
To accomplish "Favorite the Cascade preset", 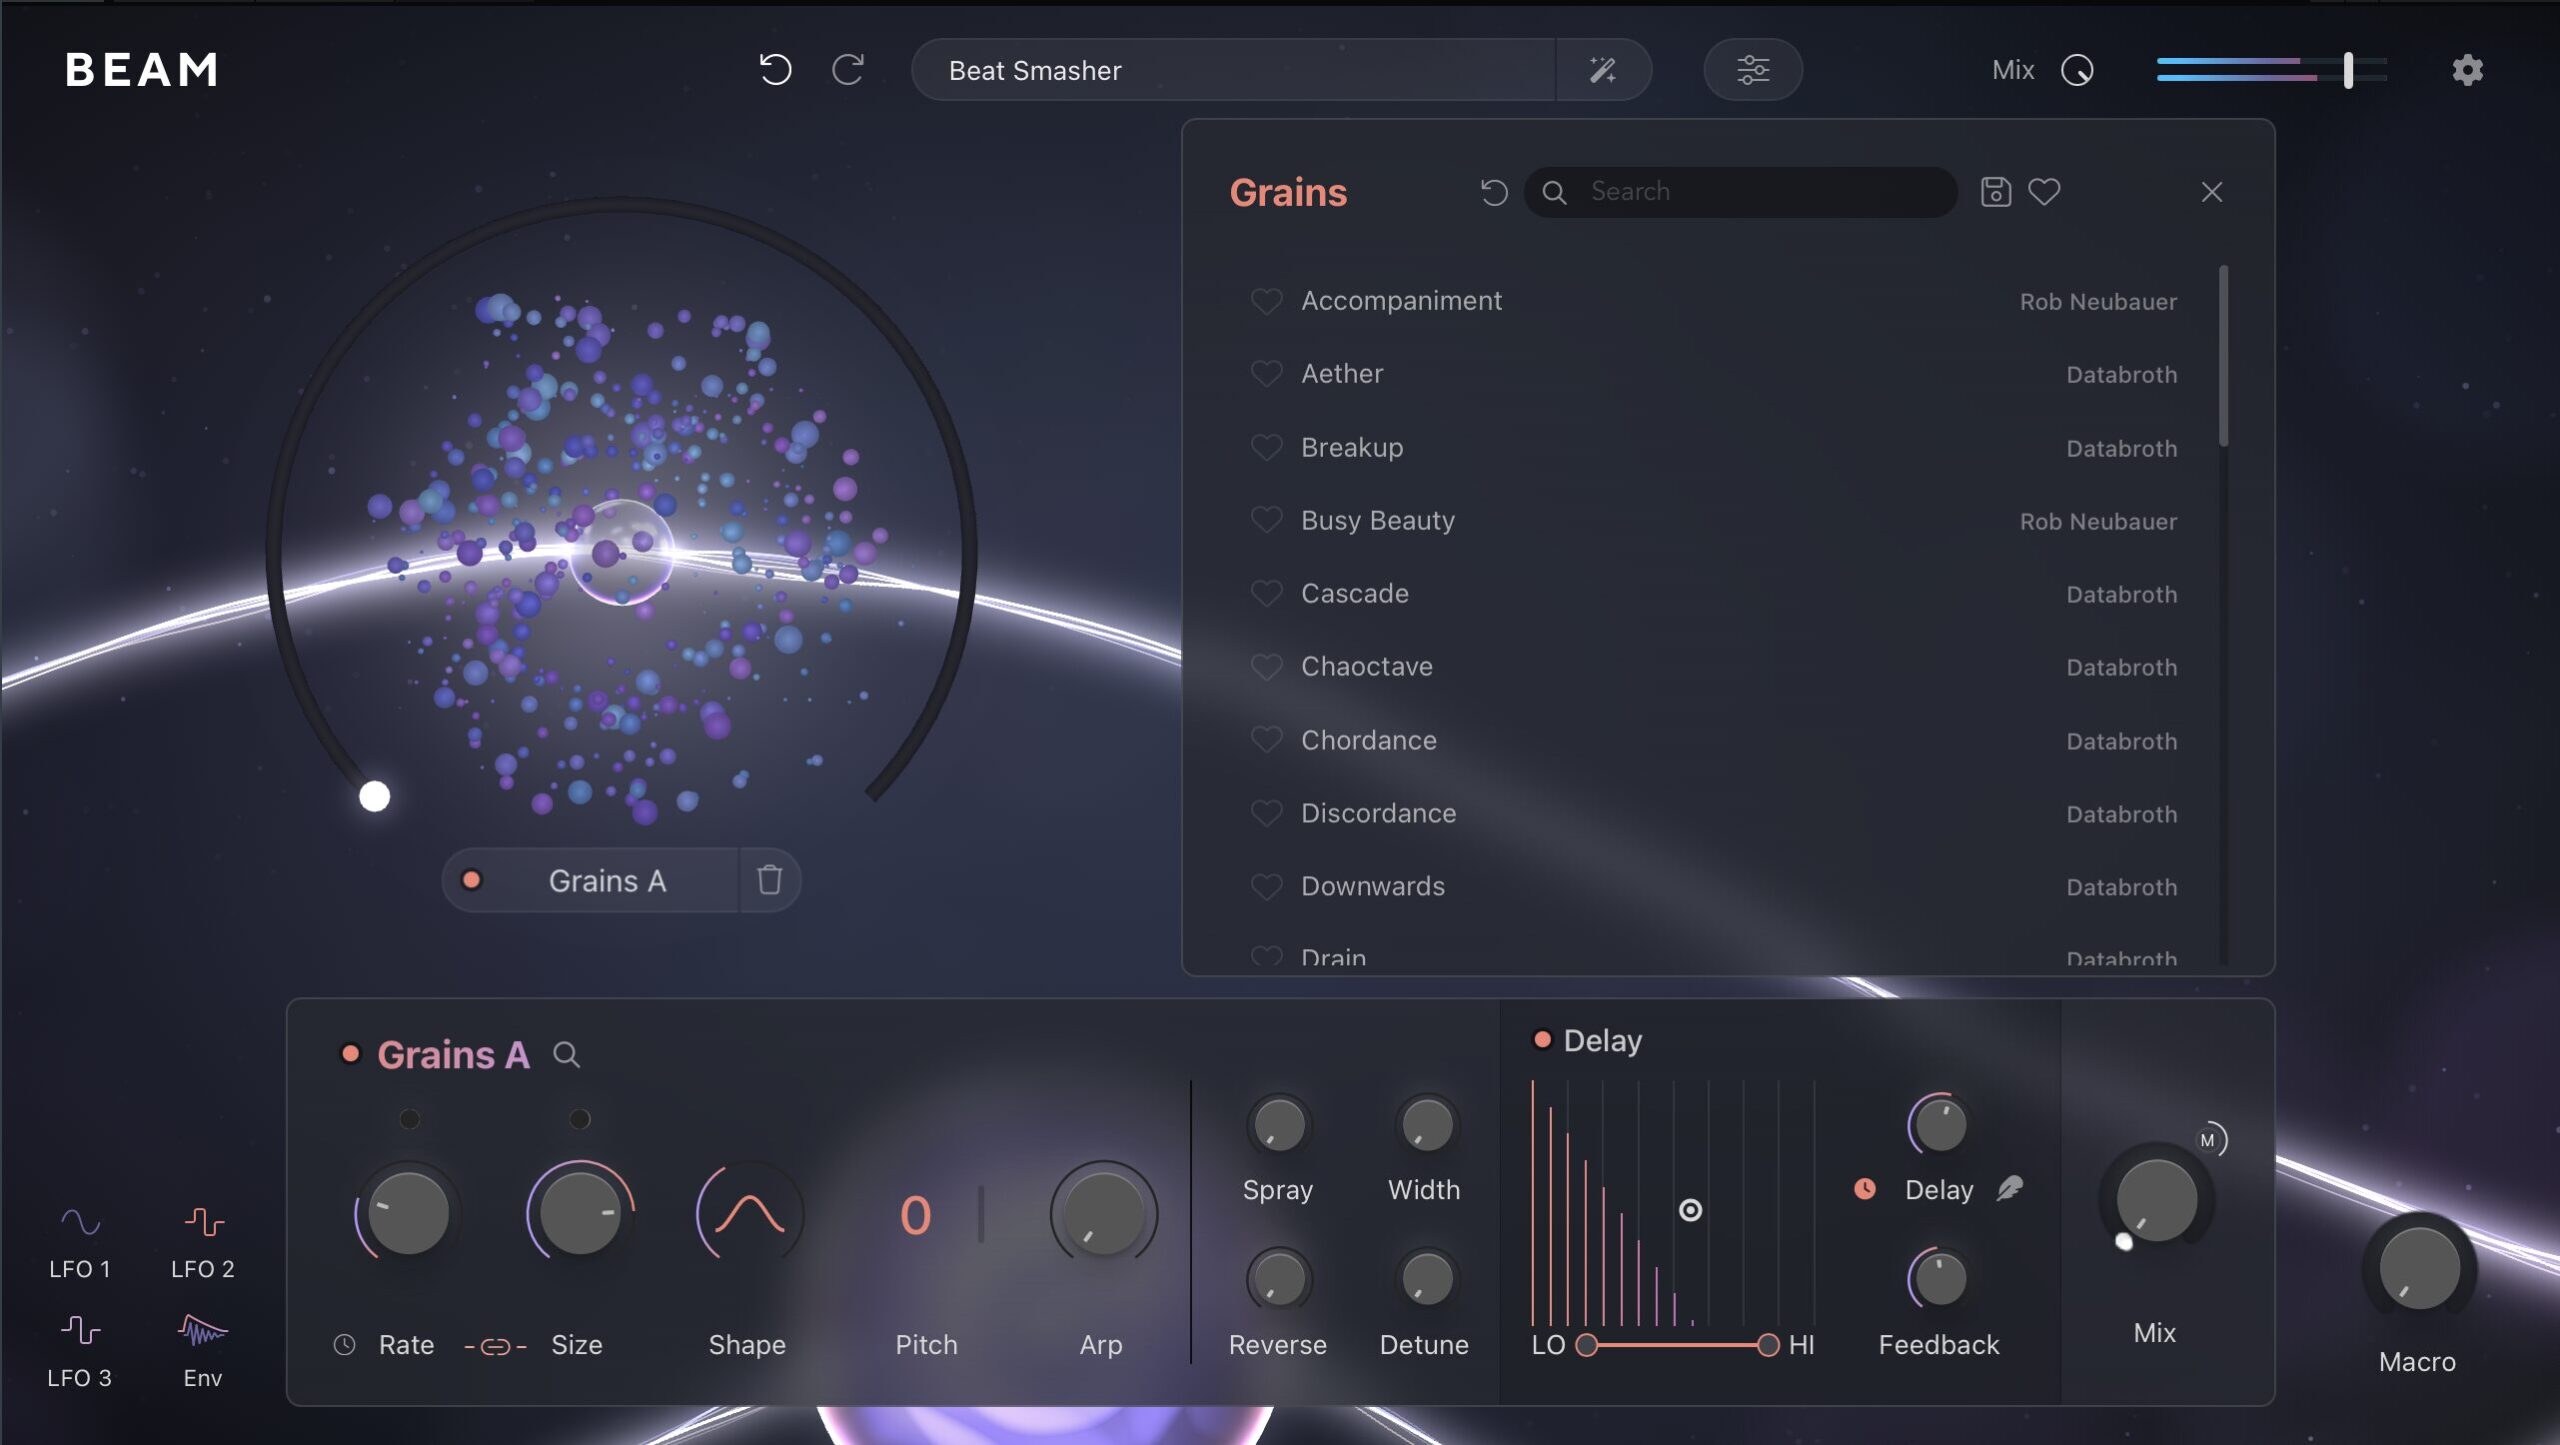I will pyautogui.click(x=1266, y=594).
